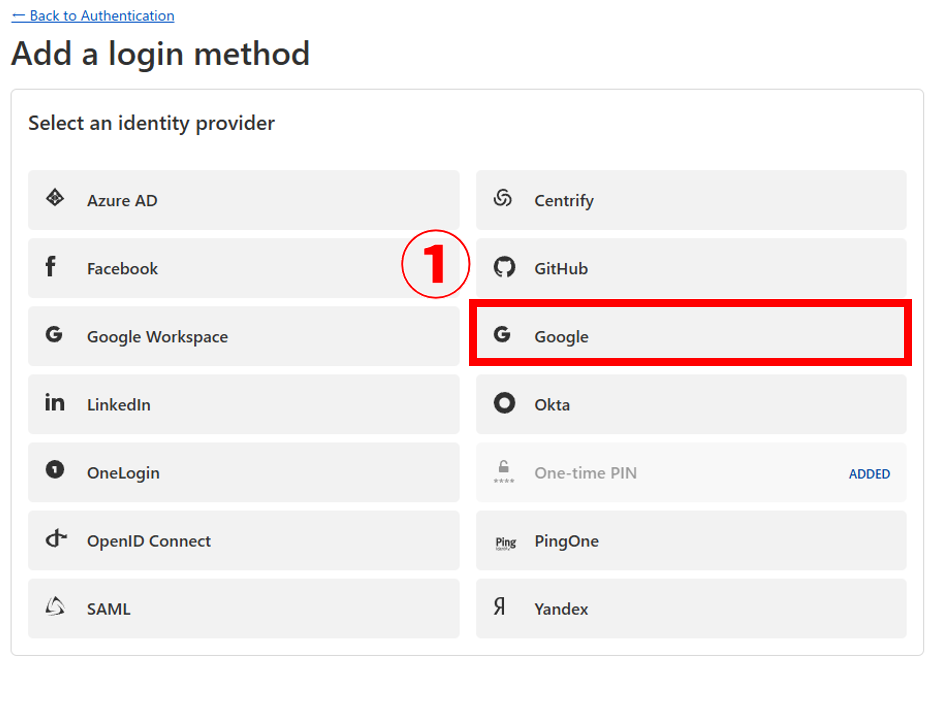The height and width of the screenshot is (702, 944).
Task: Click the Centrify swirl icon
Action: pyautogui.click(x=503, y=198)
